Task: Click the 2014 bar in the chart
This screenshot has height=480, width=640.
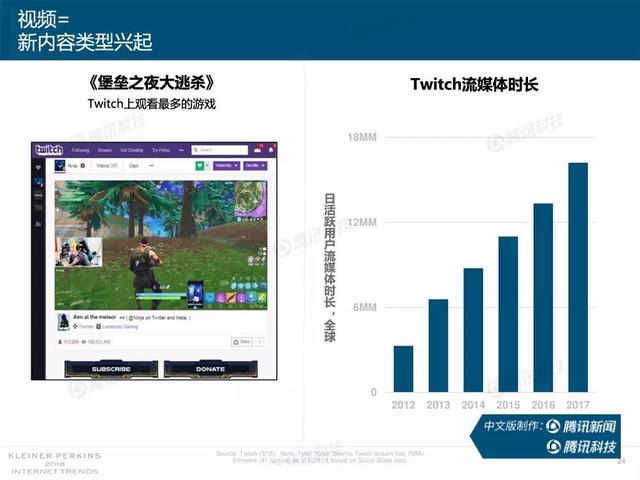Action: [473, 330]
